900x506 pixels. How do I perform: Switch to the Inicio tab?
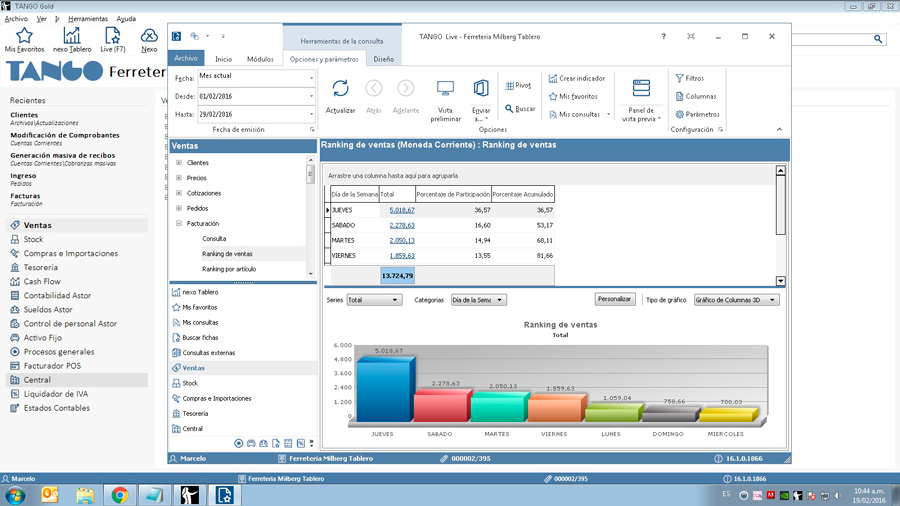click(223, 59)
